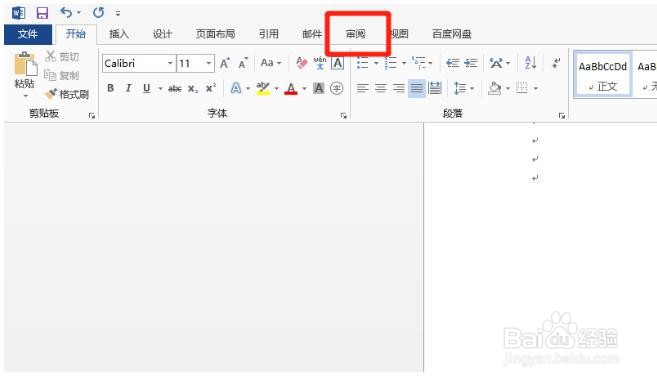Decrease paragraph indent

[453, 63]
